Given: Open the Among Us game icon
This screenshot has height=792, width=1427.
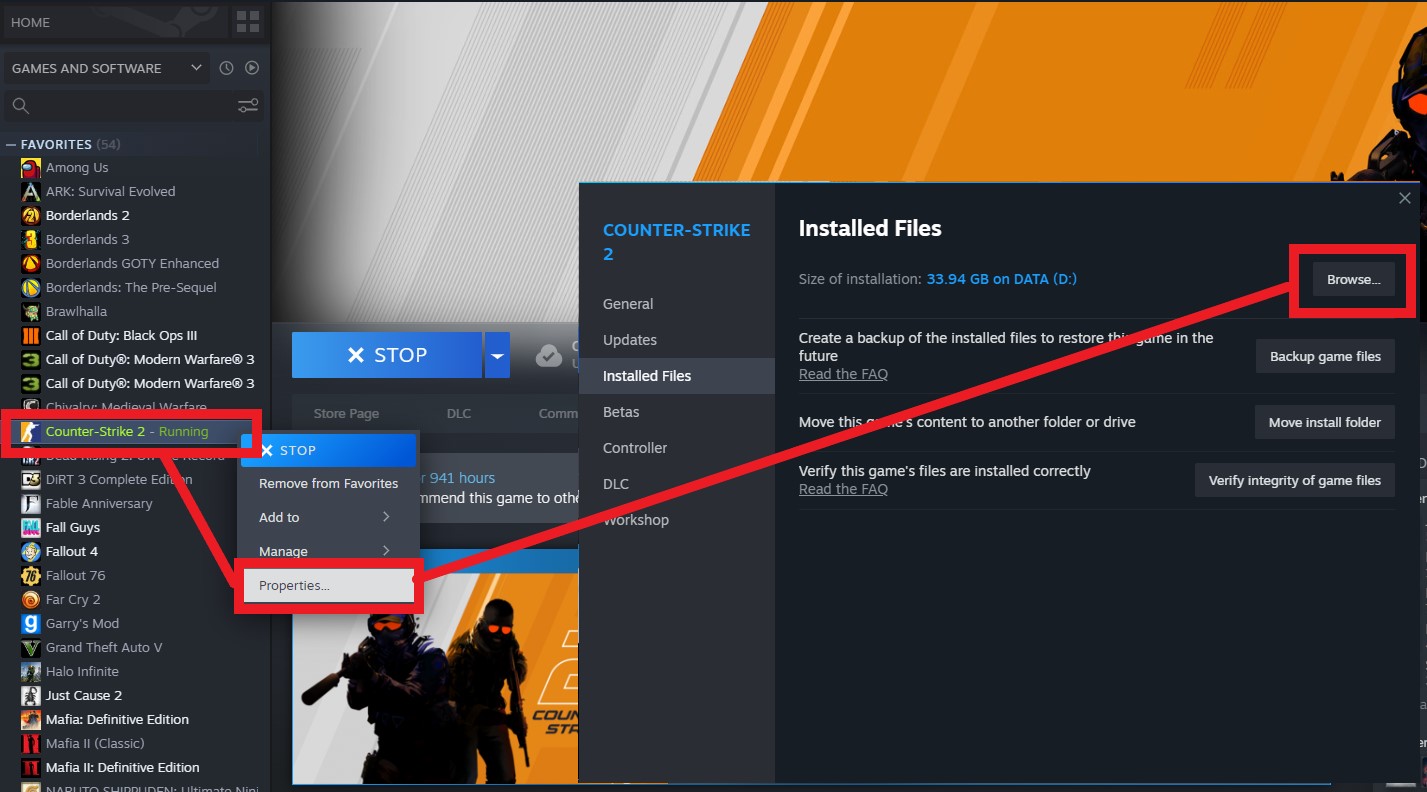Looking at the screenshot, I should tap(30, 168).
